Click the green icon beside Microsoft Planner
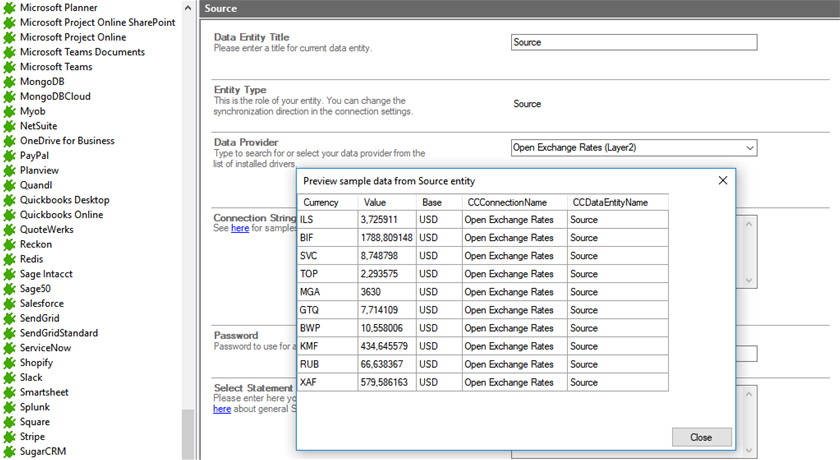840x460 pixels. [10, 8]
